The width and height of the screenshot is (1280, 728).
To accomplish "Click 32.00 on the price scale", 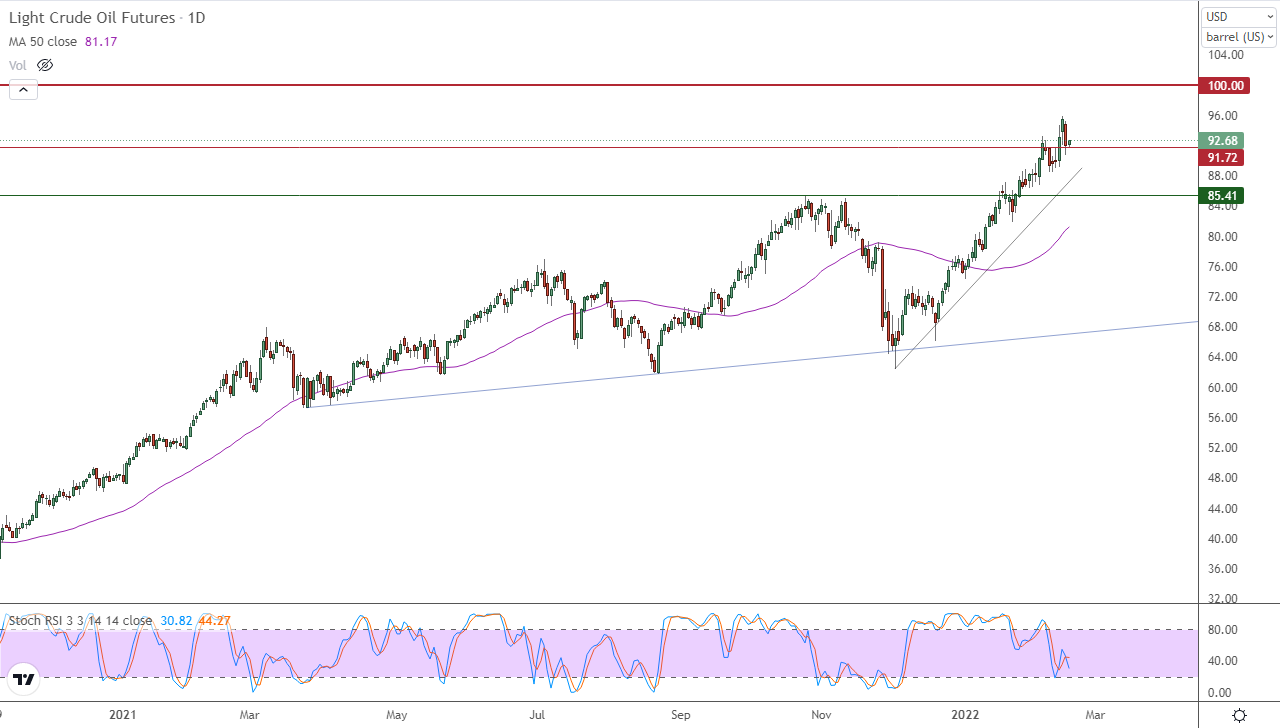I will click(x=1223, y=599).
